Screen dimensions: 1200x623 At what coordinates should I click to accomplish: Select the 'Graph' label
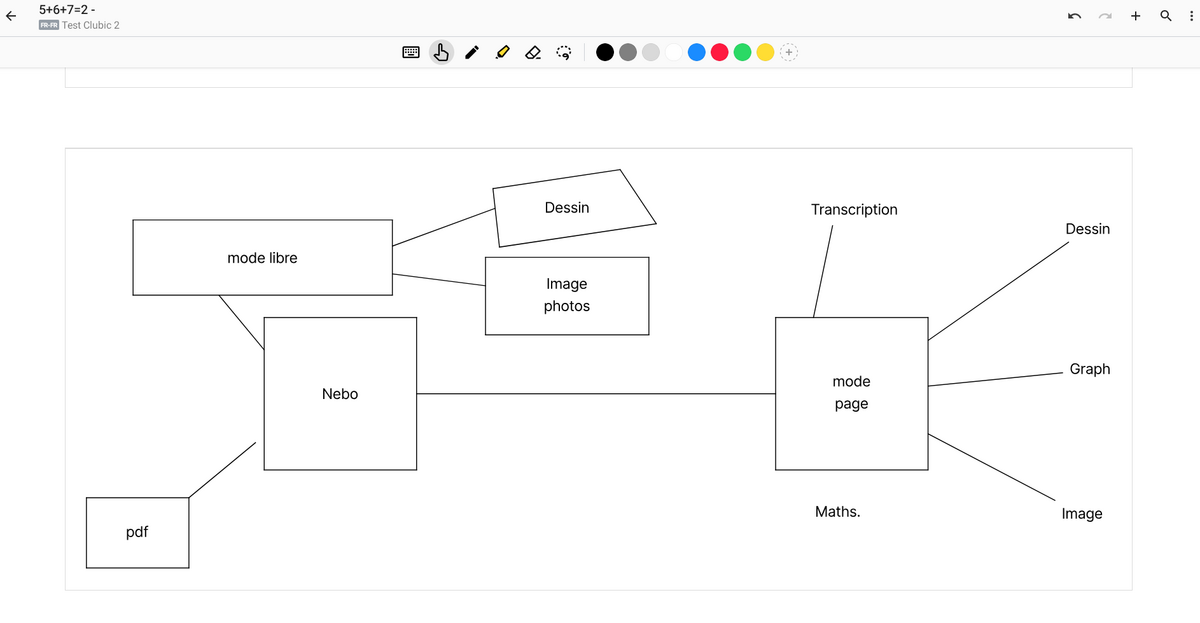[1090, 369]
